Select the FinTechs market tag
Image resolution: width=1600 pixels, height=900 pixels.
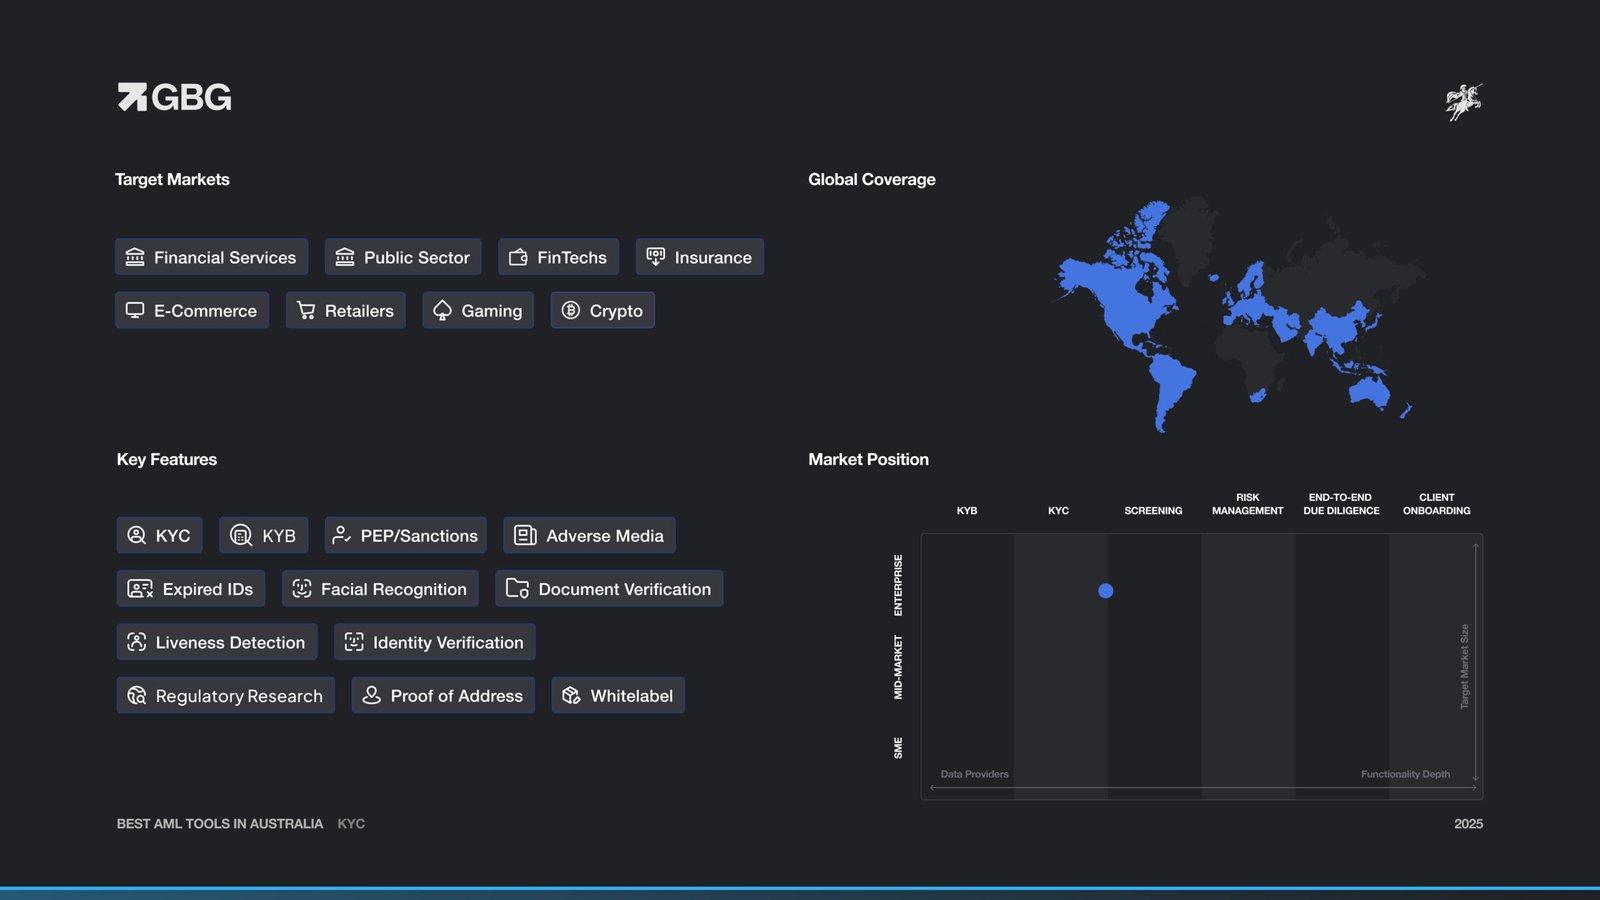click(x=559, y=257)
